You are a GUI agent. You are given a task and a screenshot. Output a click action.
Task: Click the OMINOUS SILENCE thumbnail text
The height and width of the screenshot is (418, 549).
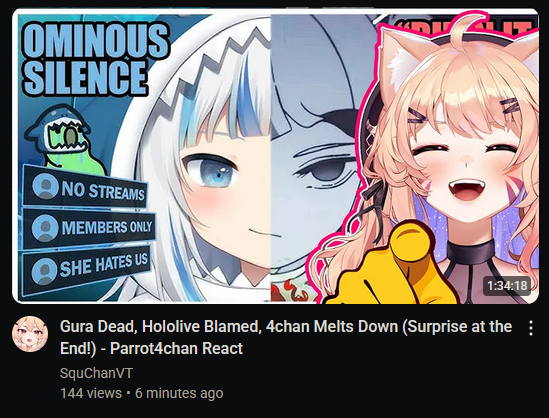(x=95, y=58)
